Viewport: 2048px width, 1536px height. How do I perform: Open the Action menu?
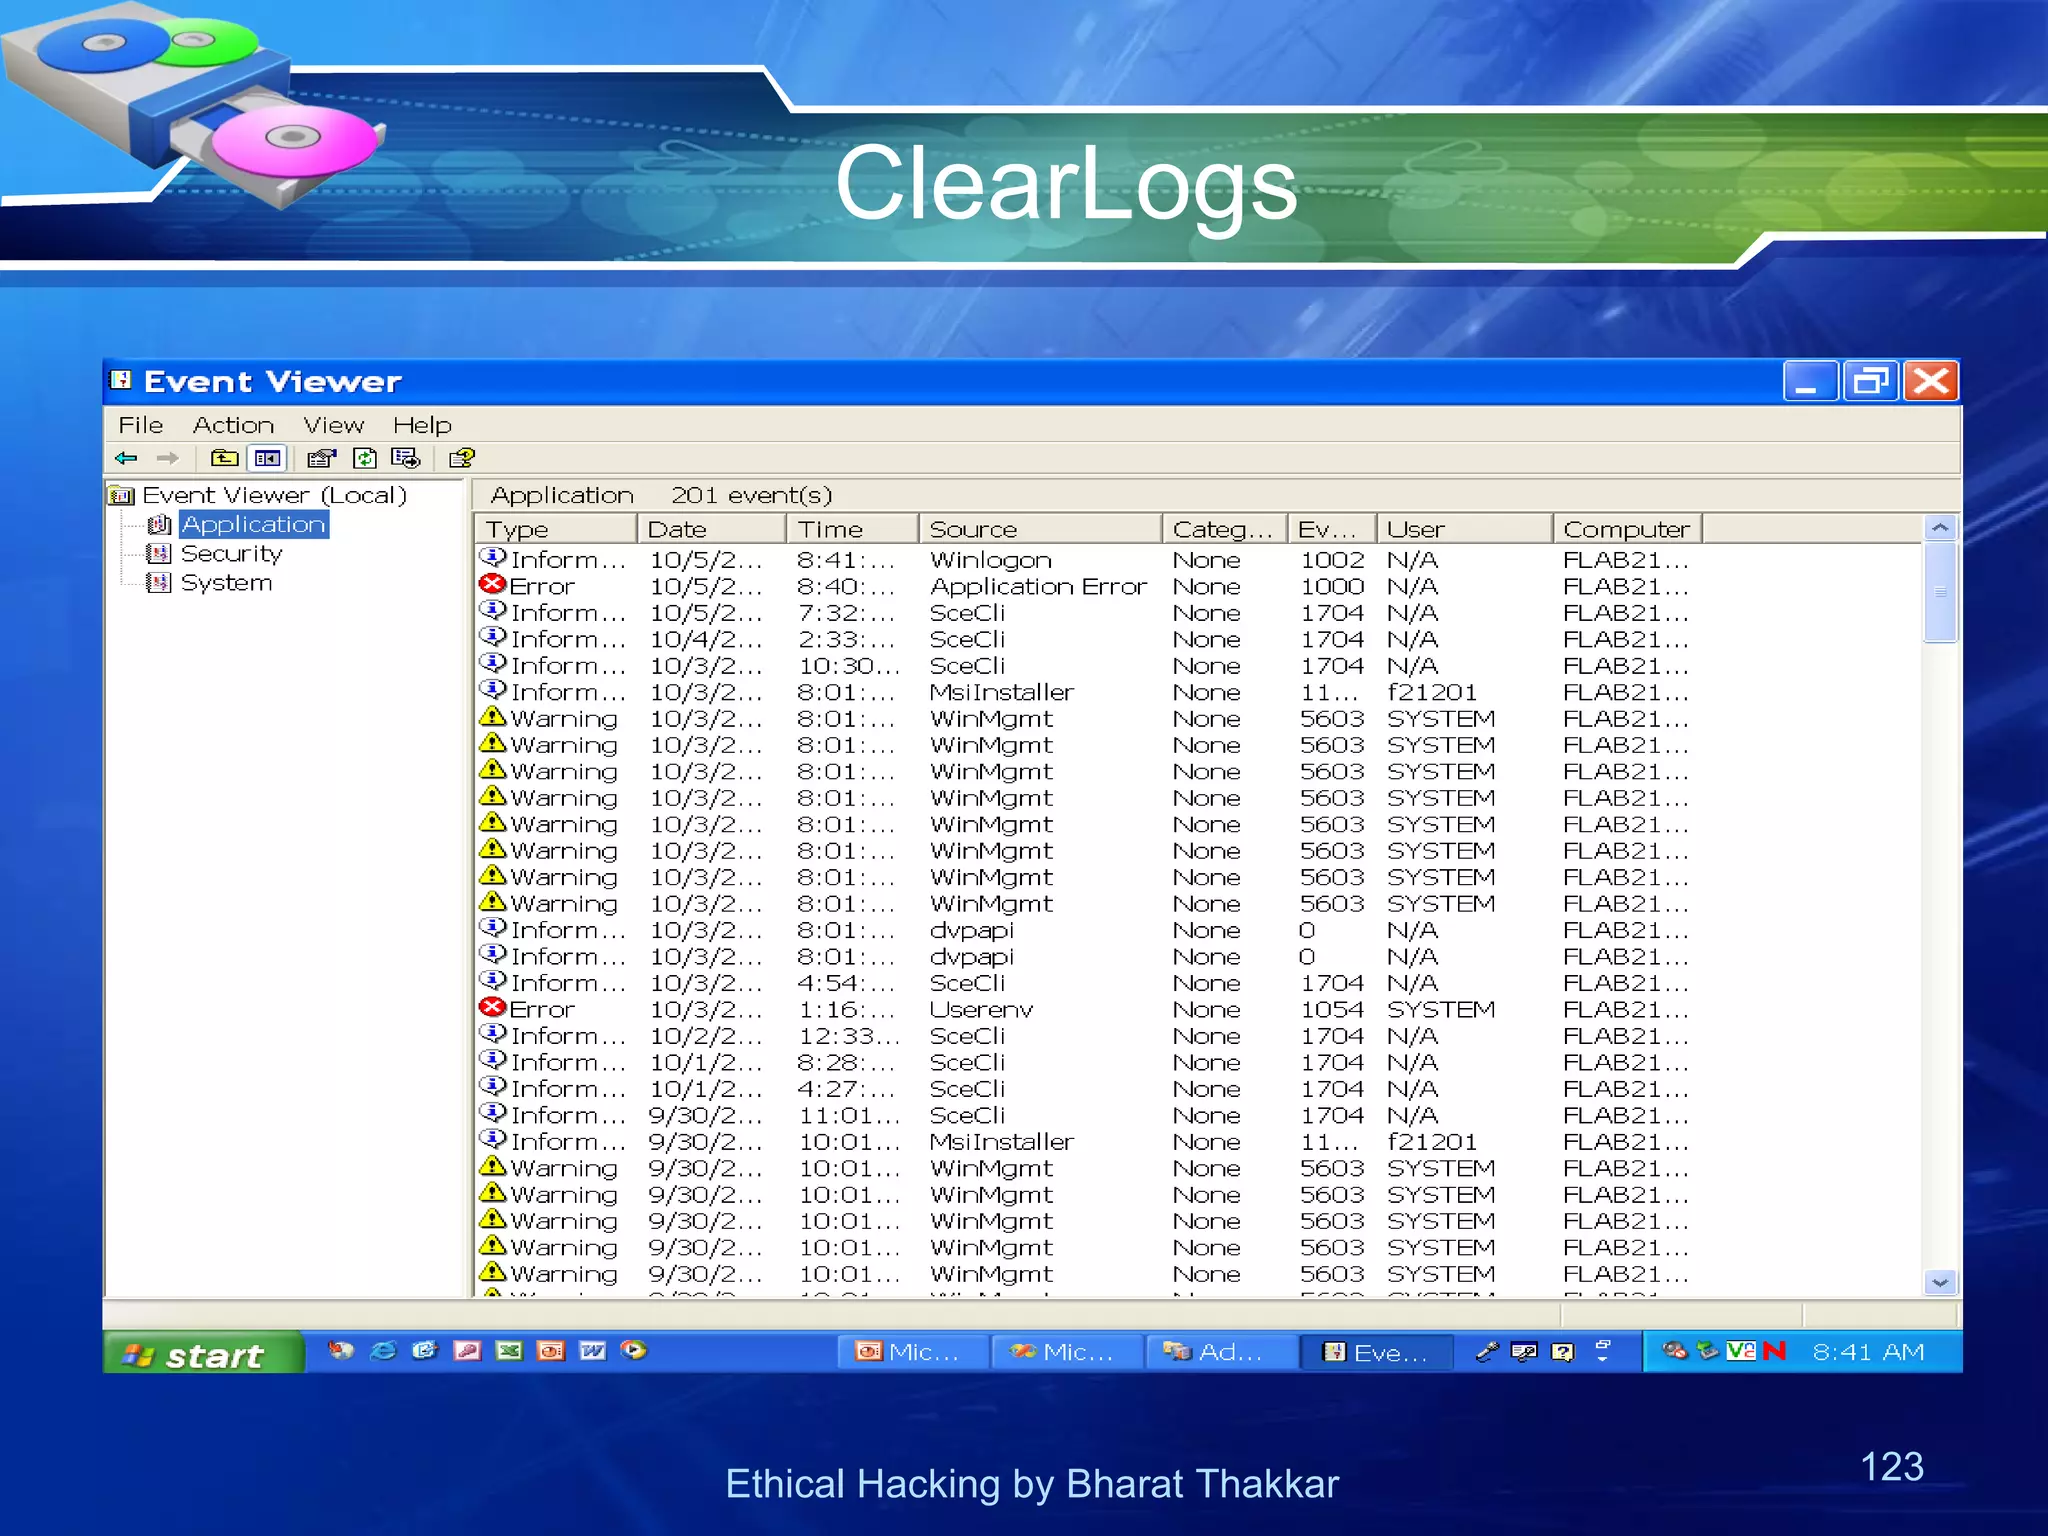(x=233, y=425)
